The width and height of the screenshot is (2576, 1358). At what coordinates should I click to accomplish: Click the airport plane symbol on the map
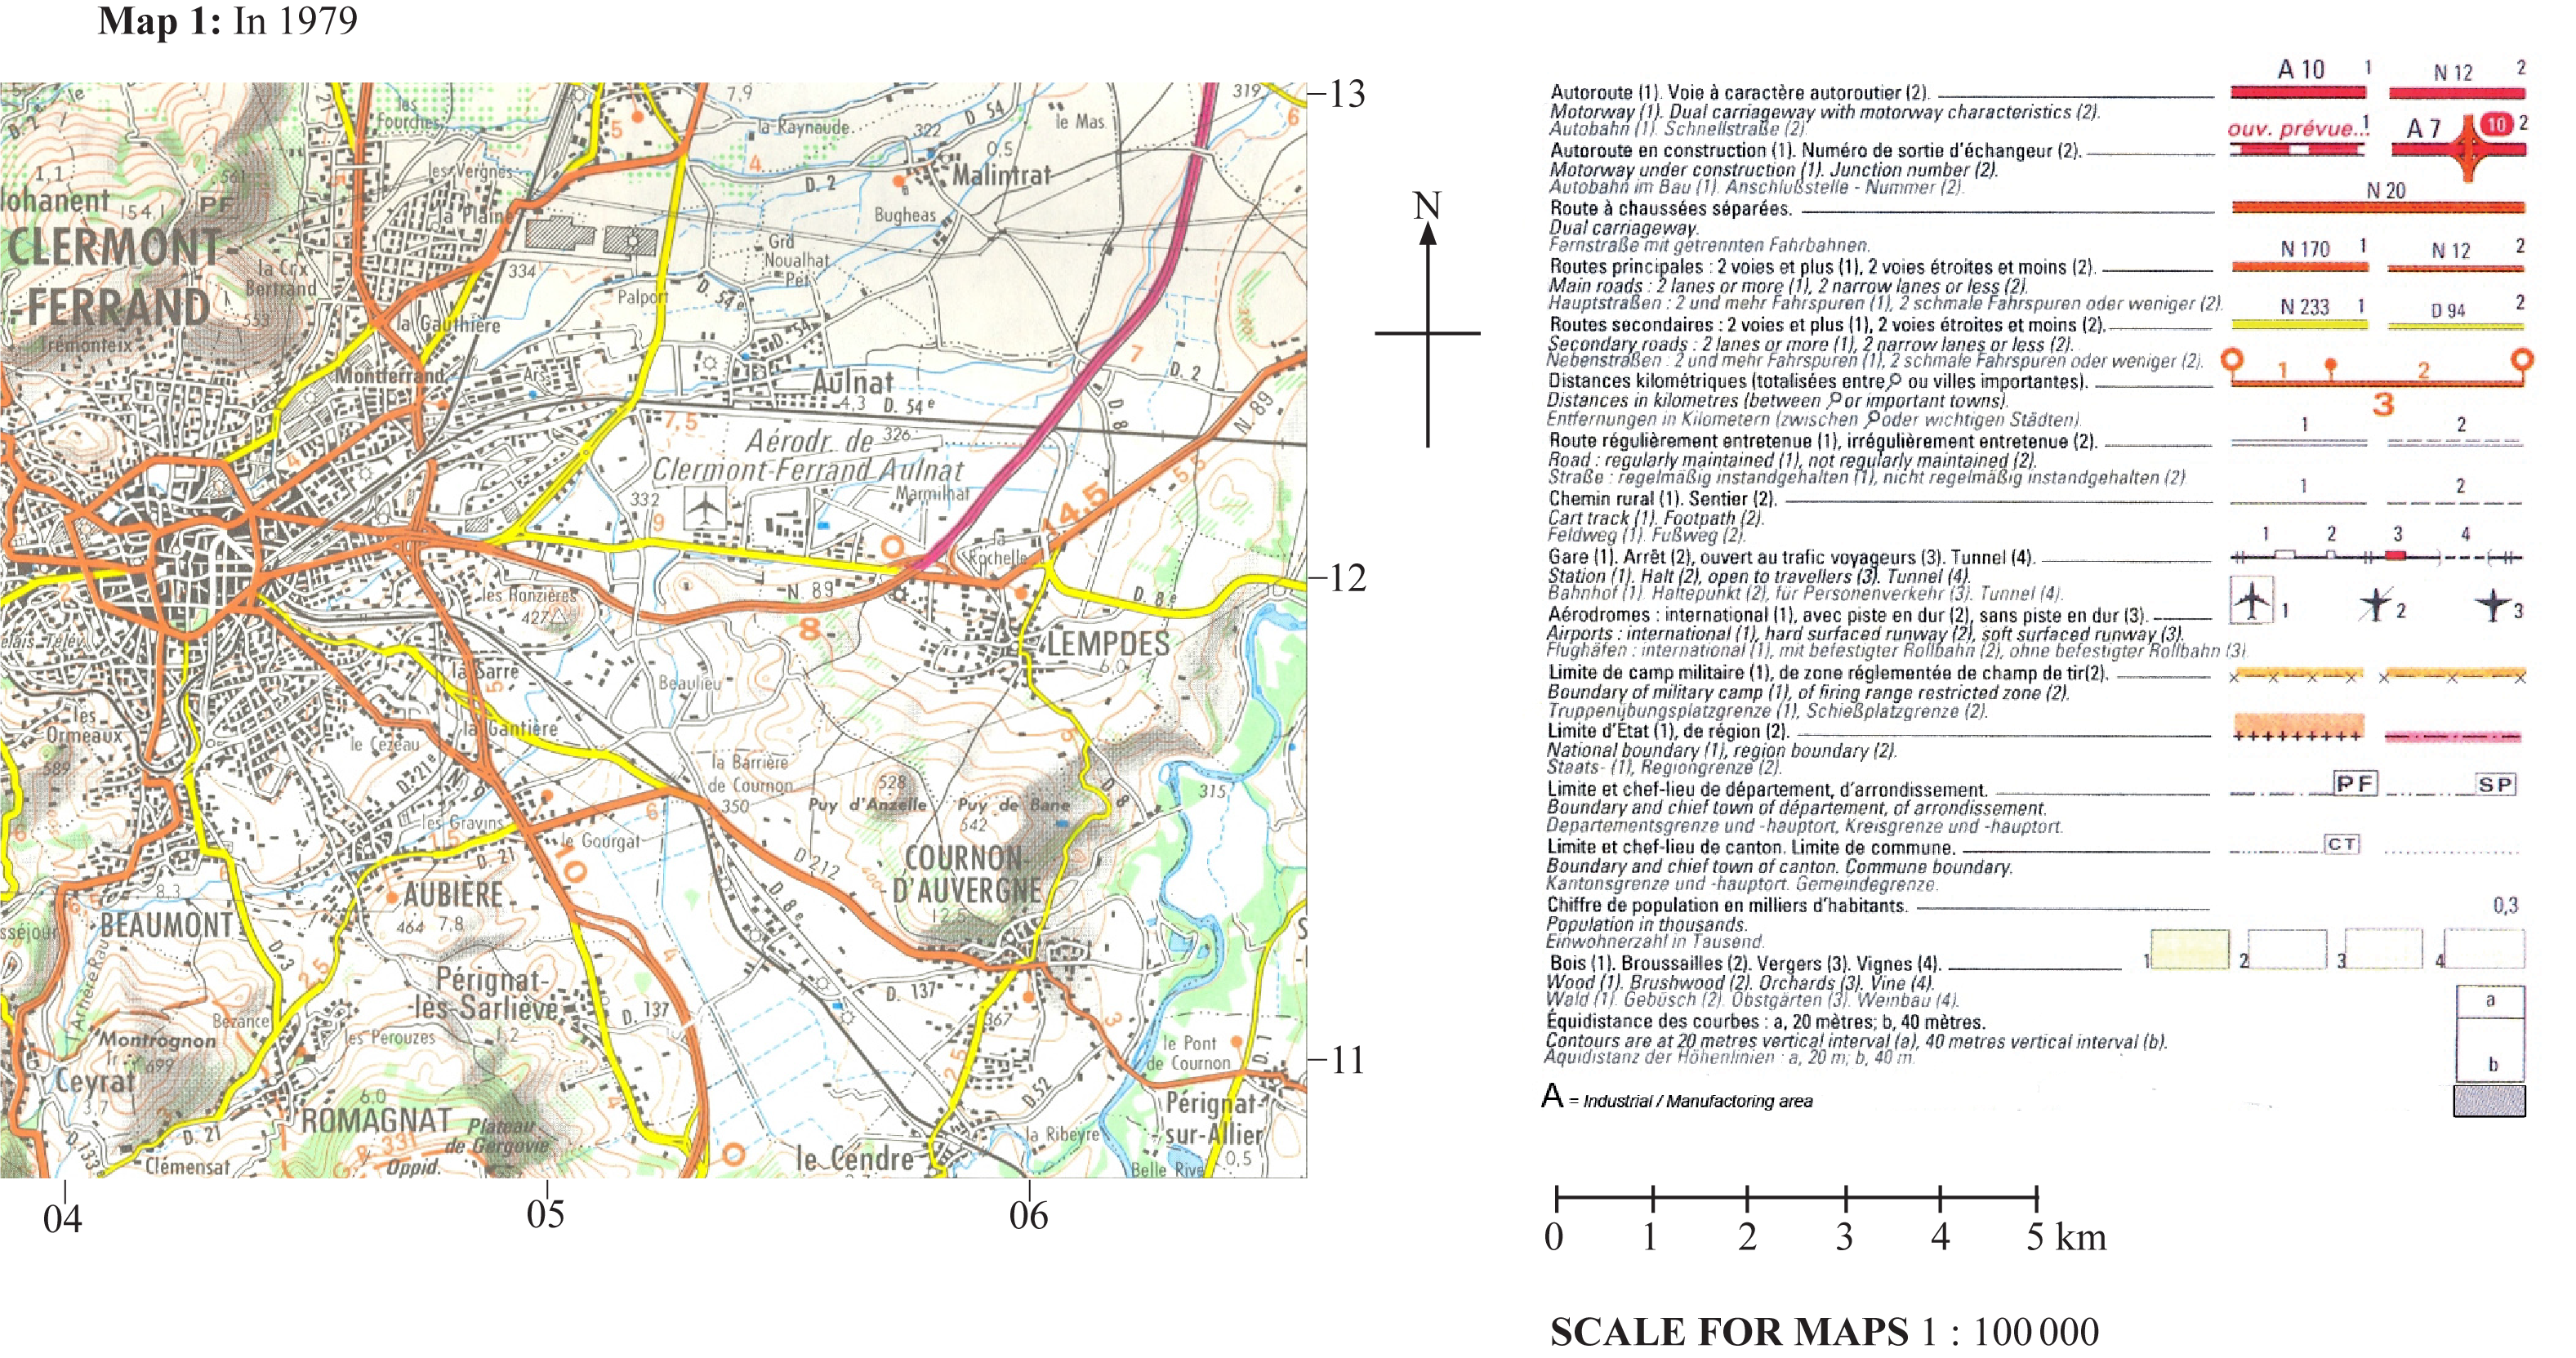705,508
